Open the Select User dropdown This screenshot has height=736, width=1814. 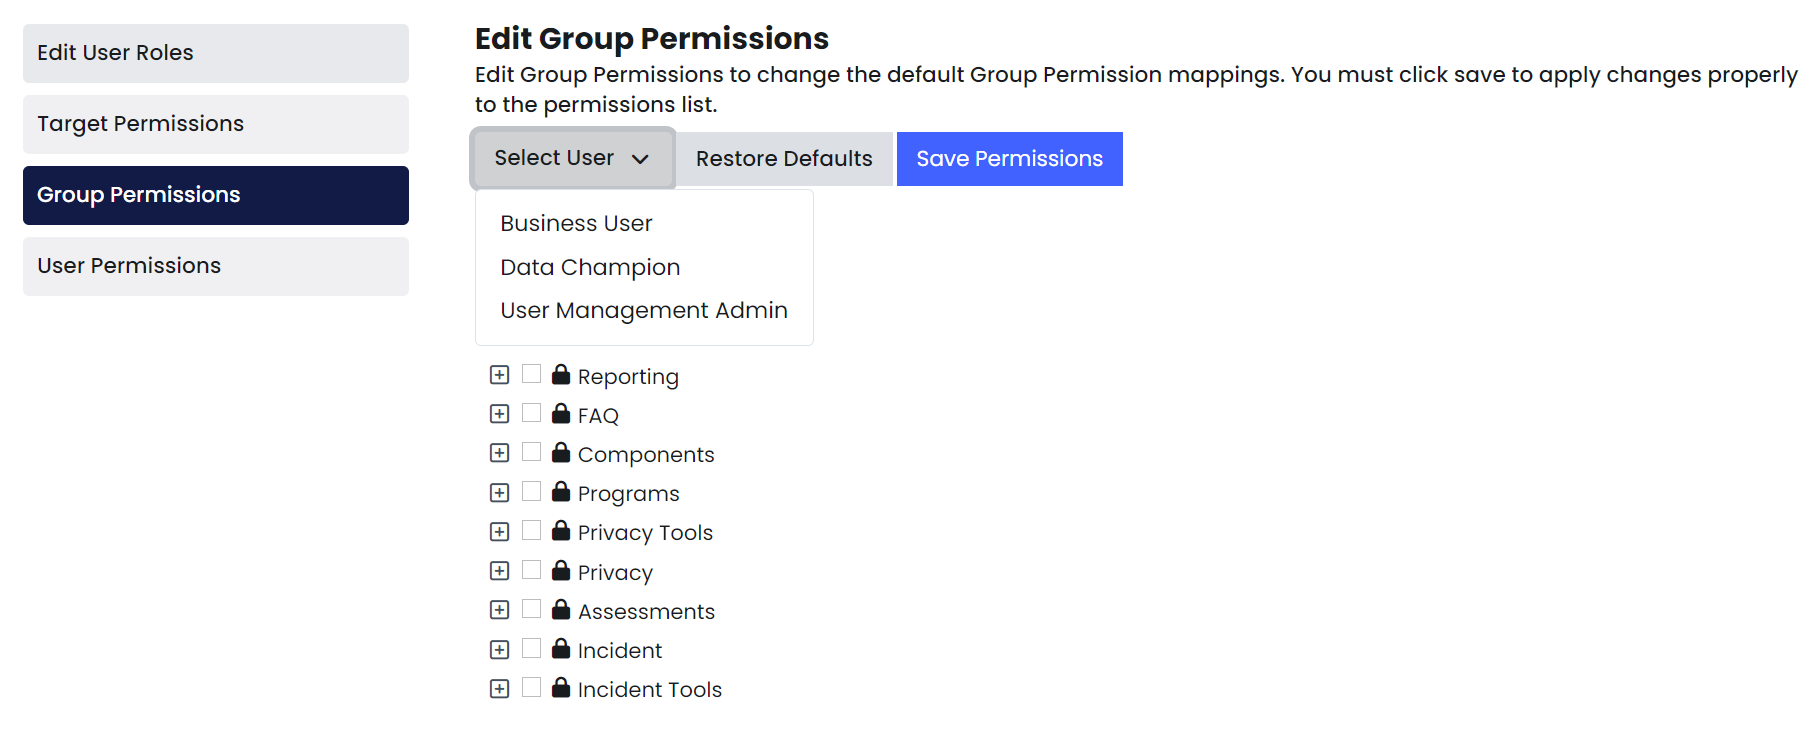(572, 158)
